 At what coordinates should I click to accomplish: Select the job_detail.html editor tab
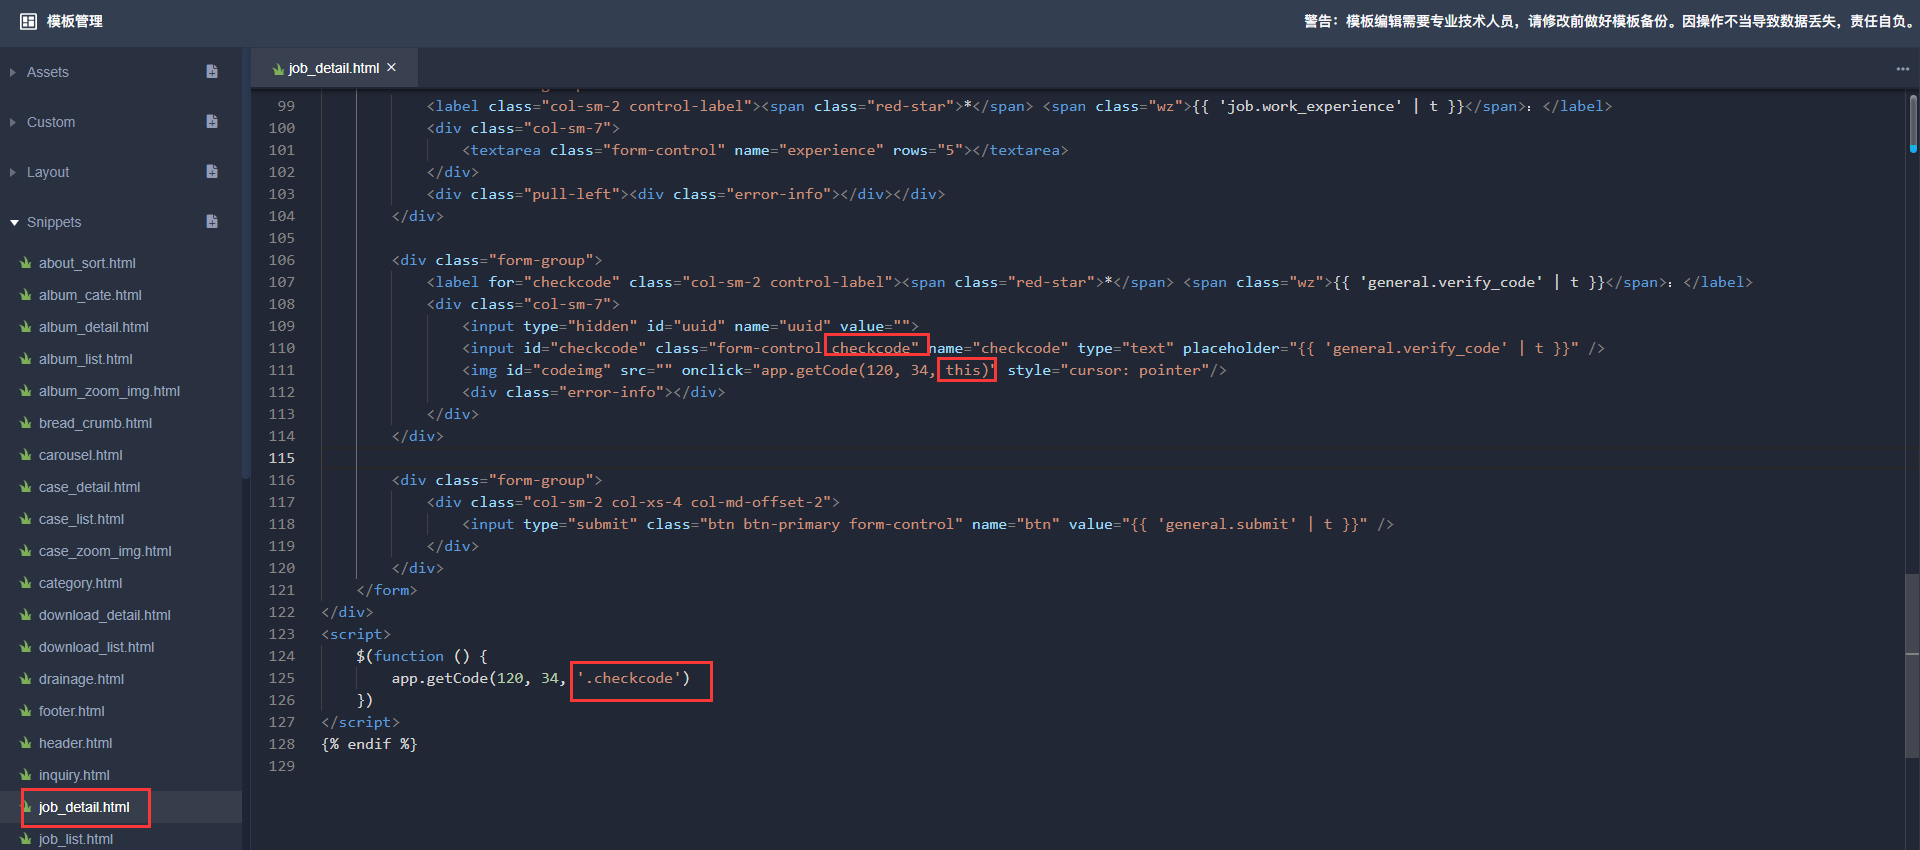click(334, 68)
